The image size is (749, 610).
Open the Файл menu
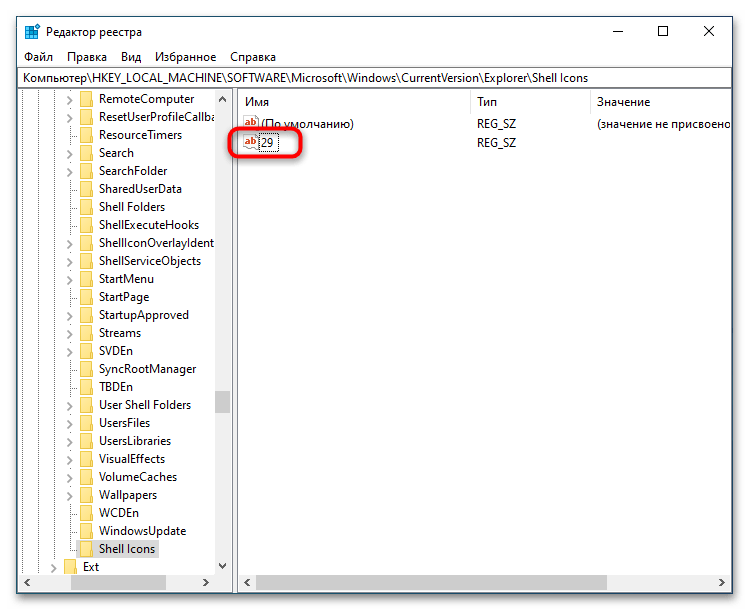38,57
